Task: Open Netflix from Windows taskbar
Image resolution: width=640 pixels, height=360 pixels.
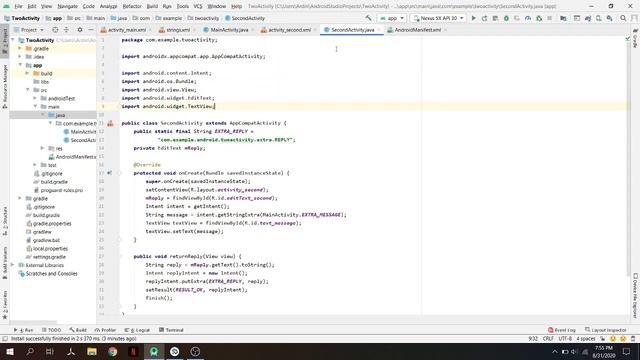Action: click(133, 351)
